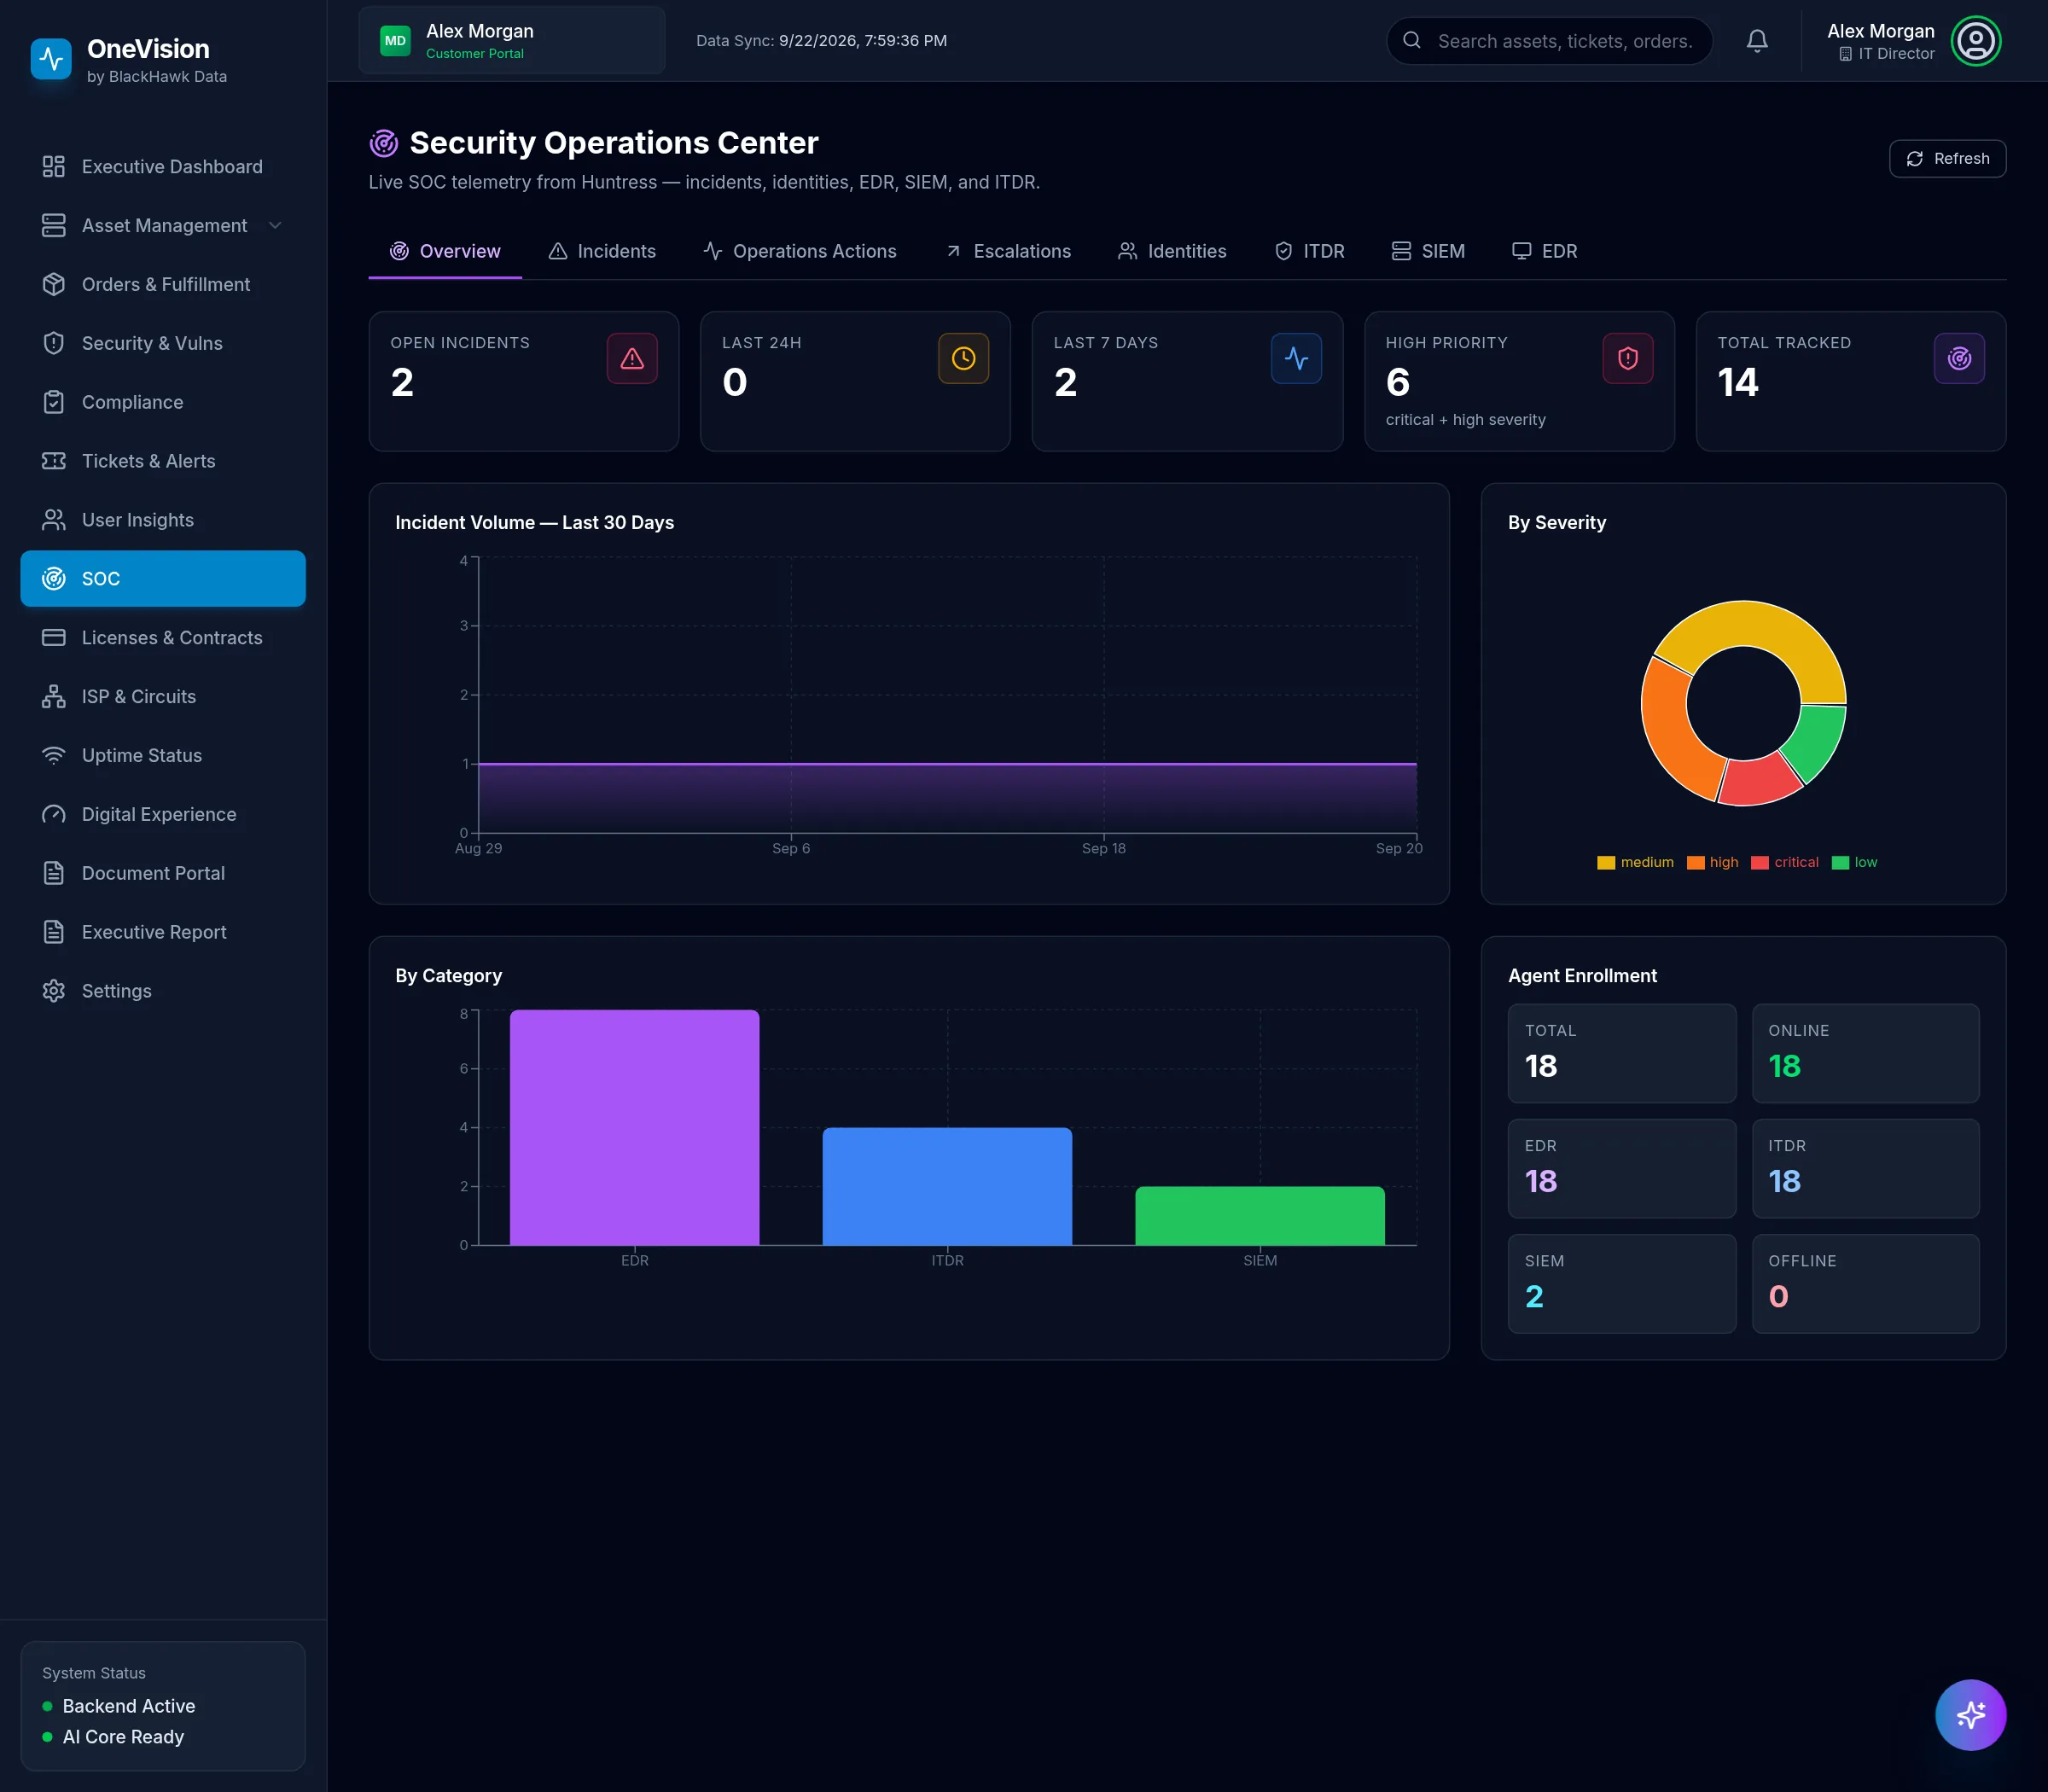
Task: Open the Operations Actions tab
Action: 800,251
